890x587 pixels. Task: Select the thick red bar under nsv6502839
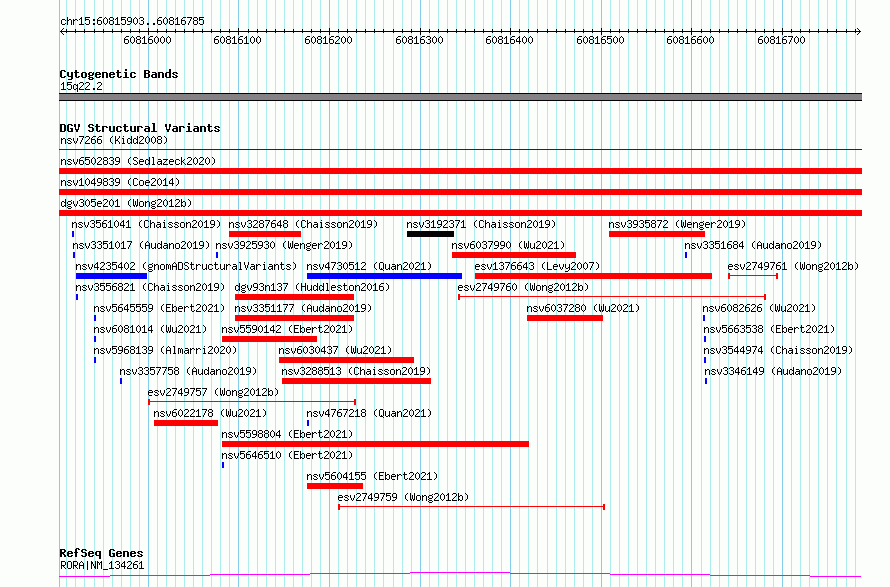tap(460, 171)
